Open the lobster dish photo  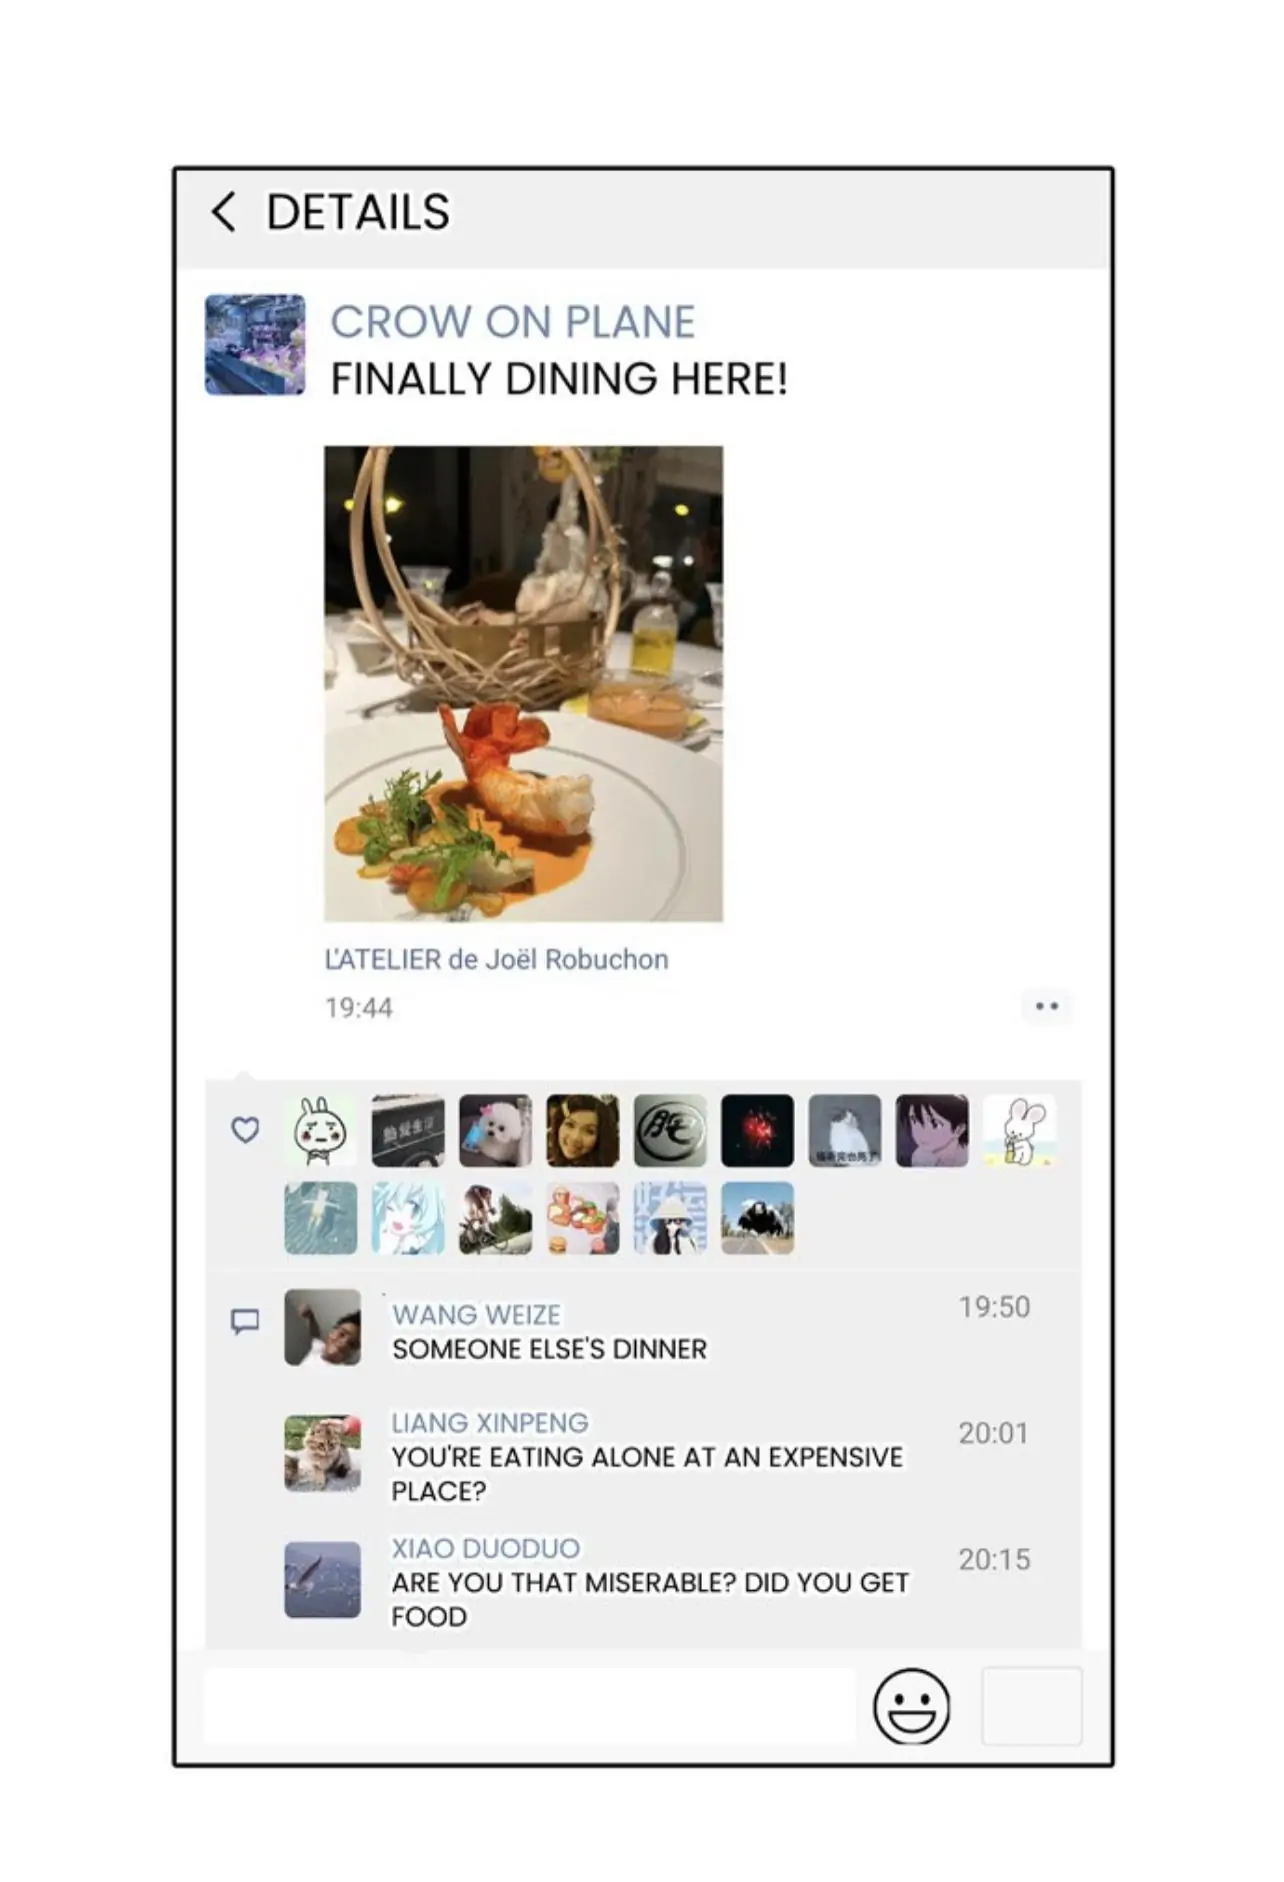point(523,683)
